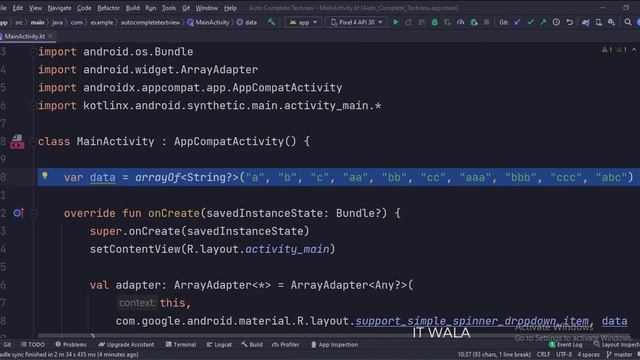Click activity_main in setContentView line

coord(287,249)
